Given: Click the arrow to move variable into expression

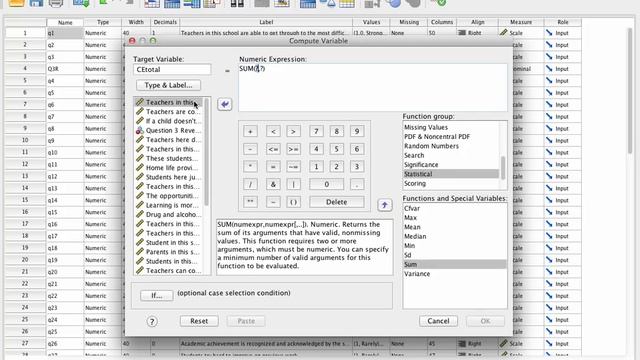Looking at the screenshot, I should (x=224, y=104).
